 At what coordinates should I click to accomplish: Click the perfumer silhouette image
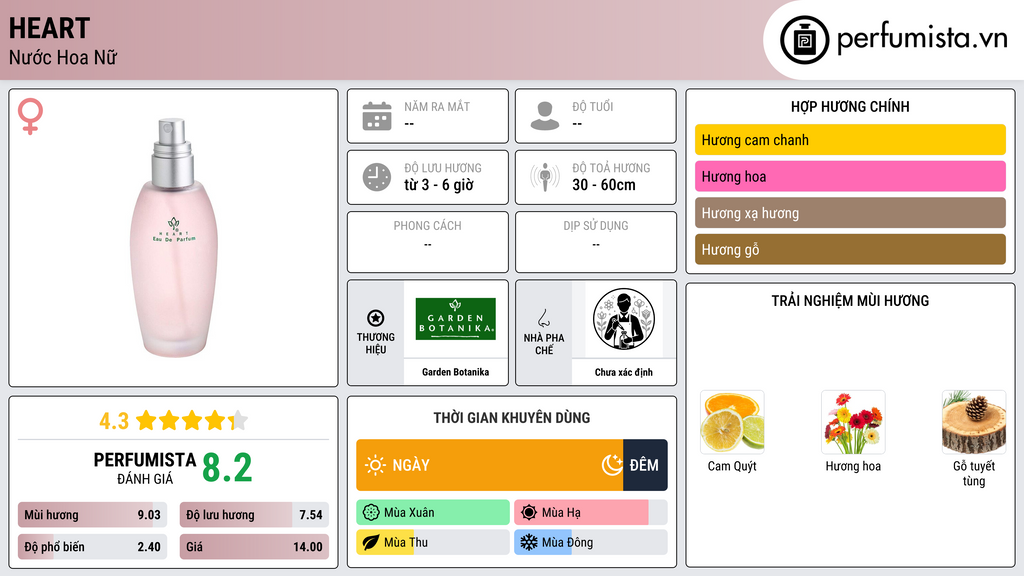(x=624, y=319)
